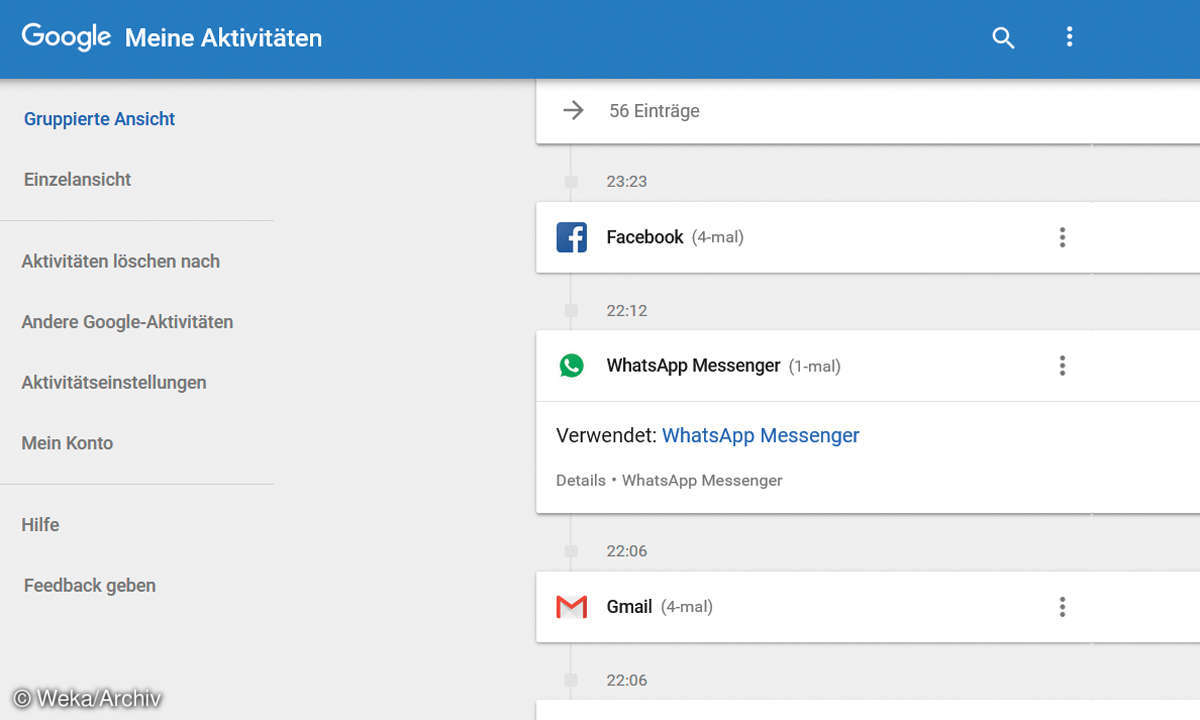This screenshot has width=1200, height=720.
Task: Open the header three-dot overflow menu
Action: click(1069, 37)
